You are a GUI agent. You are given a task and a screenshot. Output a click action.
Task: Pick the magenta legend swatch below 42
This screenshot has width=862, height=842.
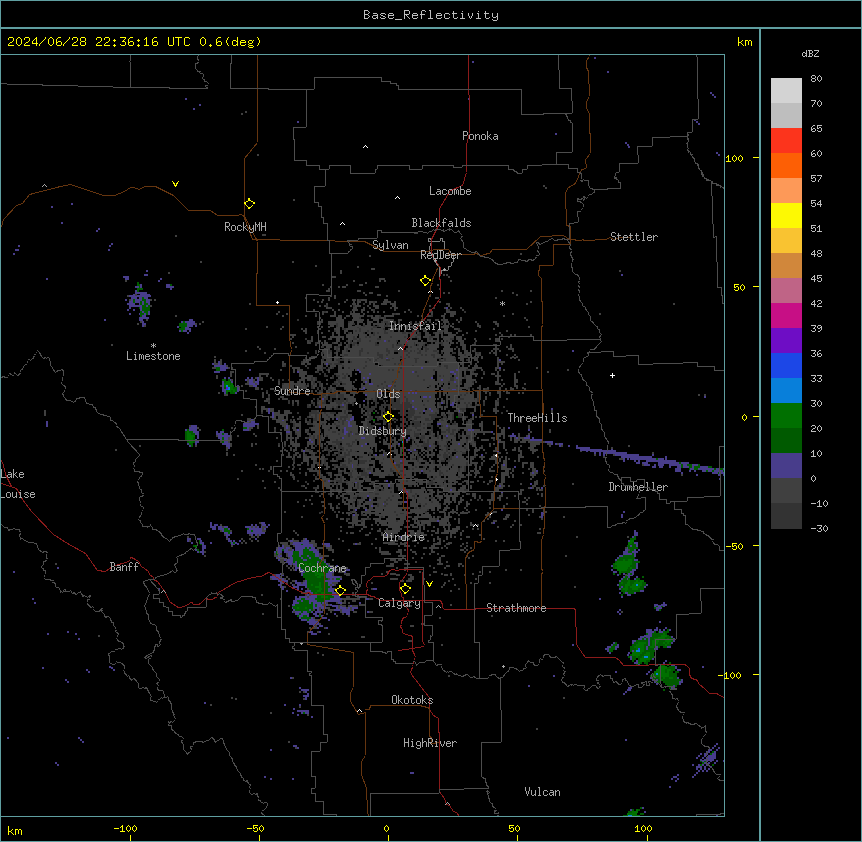coord(786,315)
